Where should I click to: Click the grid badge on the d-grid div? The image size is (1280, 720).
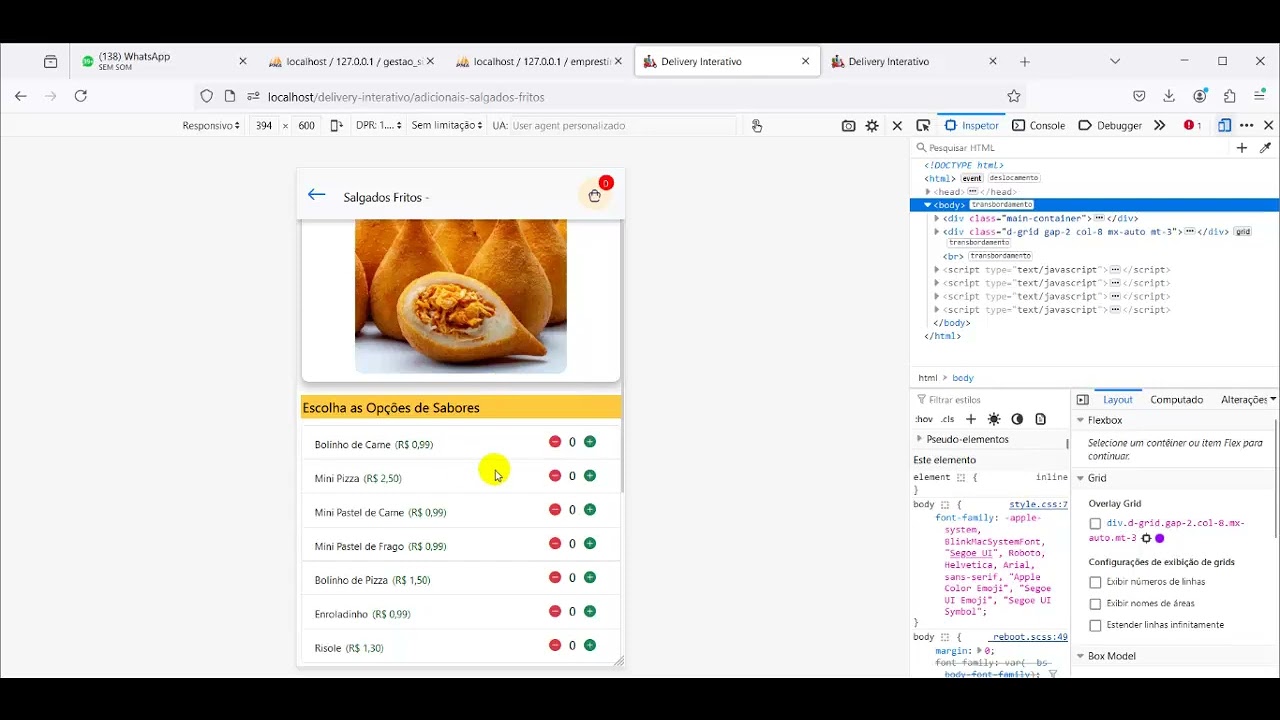[1242, 232]
